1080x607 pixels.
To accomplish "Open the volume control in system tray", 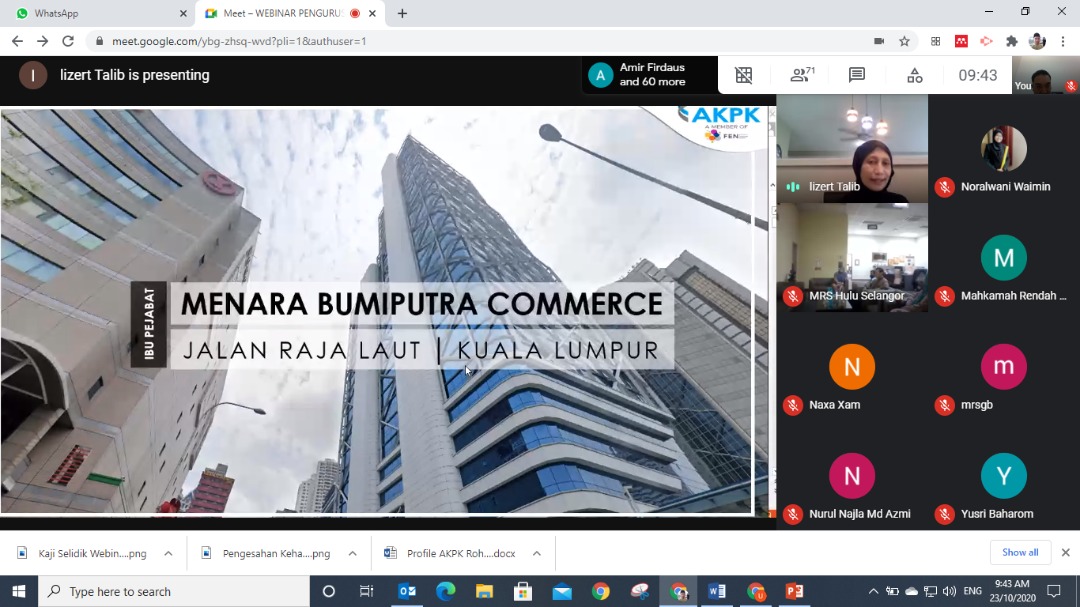I will pos(949,591).
